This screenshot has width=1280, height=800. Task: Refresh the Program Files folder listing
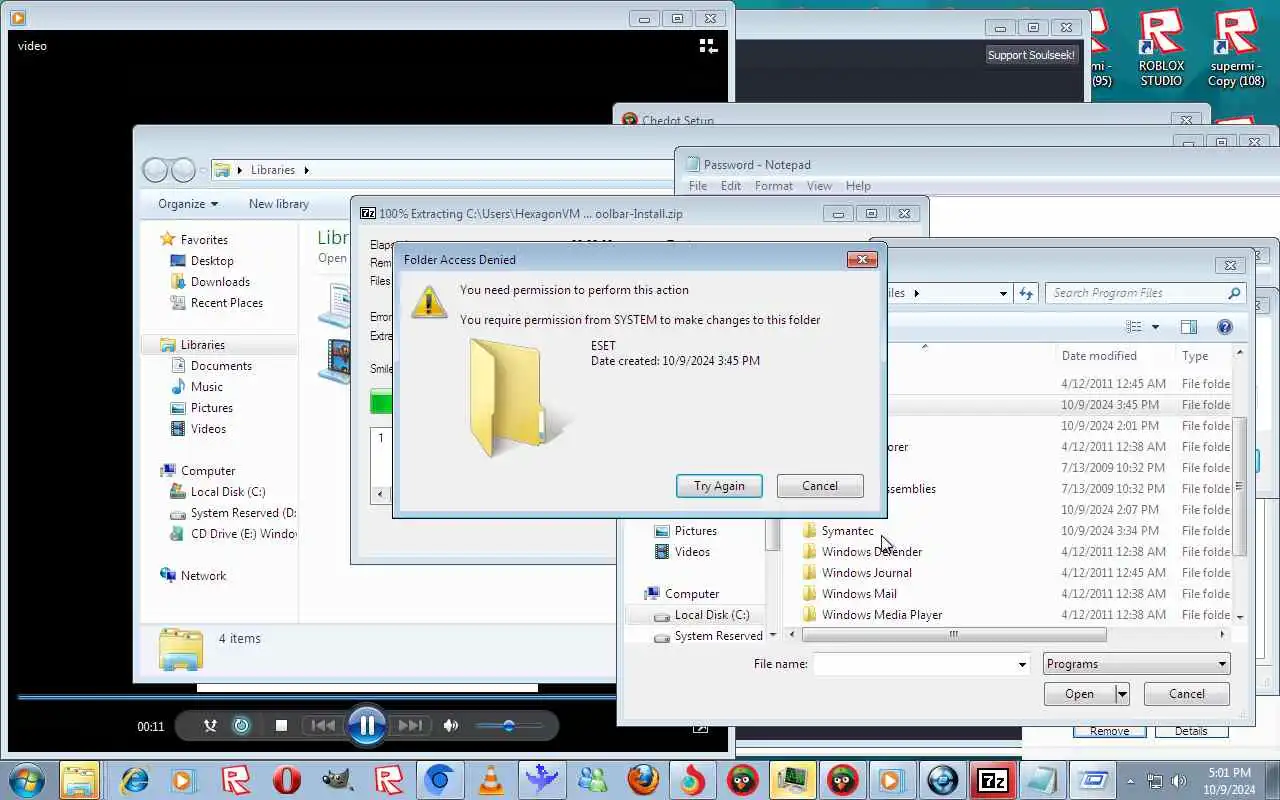1026,293
